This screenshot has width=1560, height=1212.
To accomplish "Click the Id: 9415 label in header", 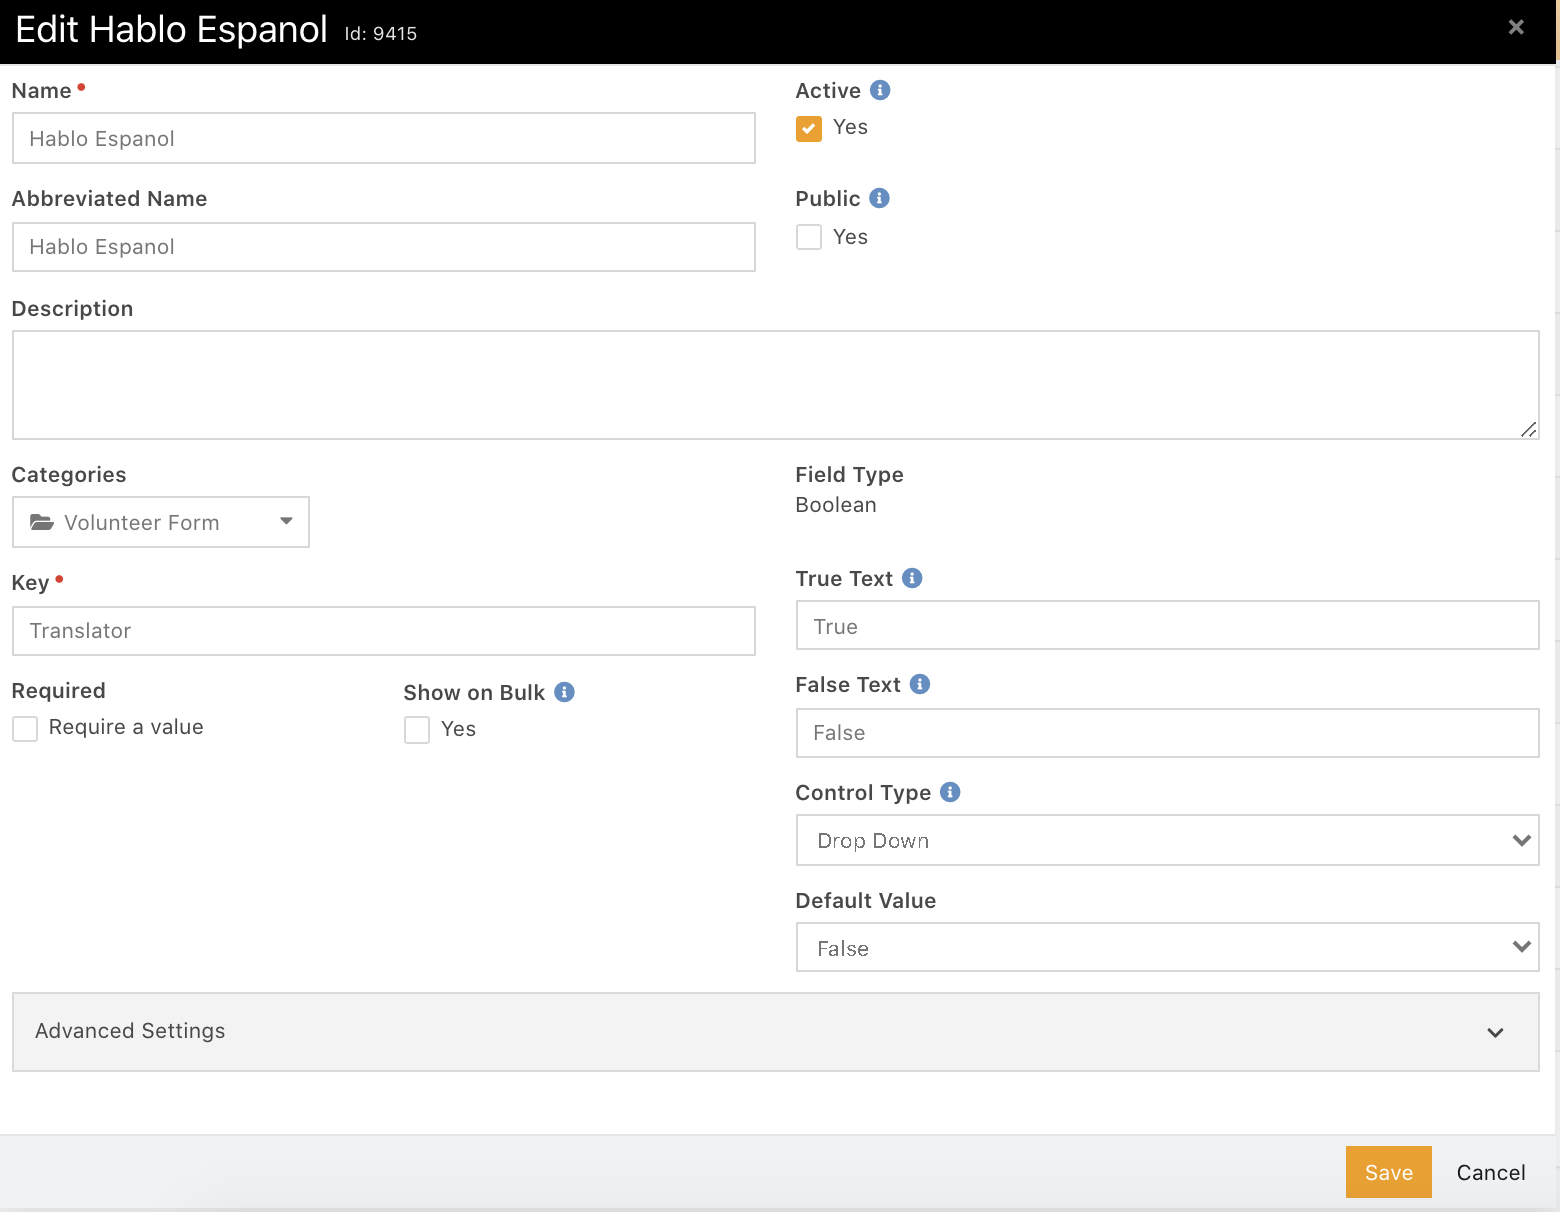I will (x=381, y=33).
